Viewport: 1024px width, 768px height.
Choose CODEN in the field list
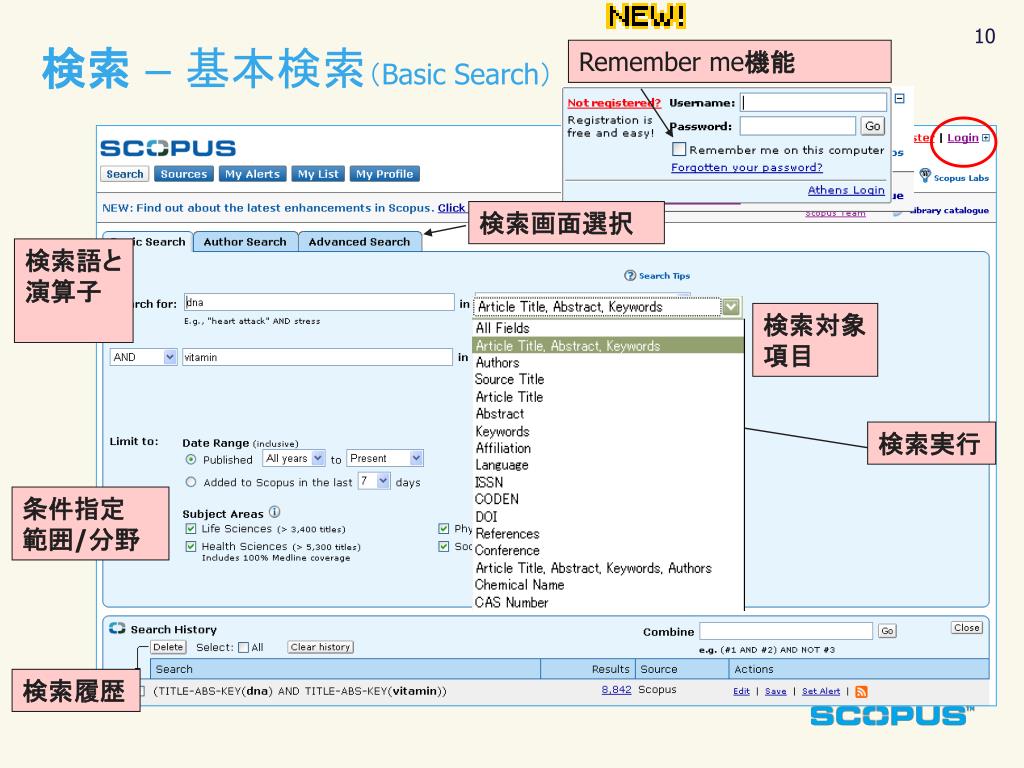(x=496, y=499)
